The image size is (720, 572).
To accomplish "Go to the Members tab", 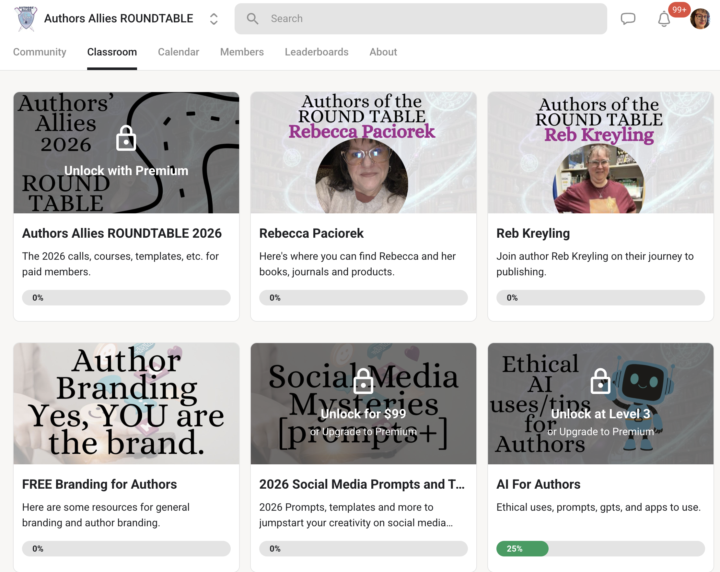I will (242, 52).
